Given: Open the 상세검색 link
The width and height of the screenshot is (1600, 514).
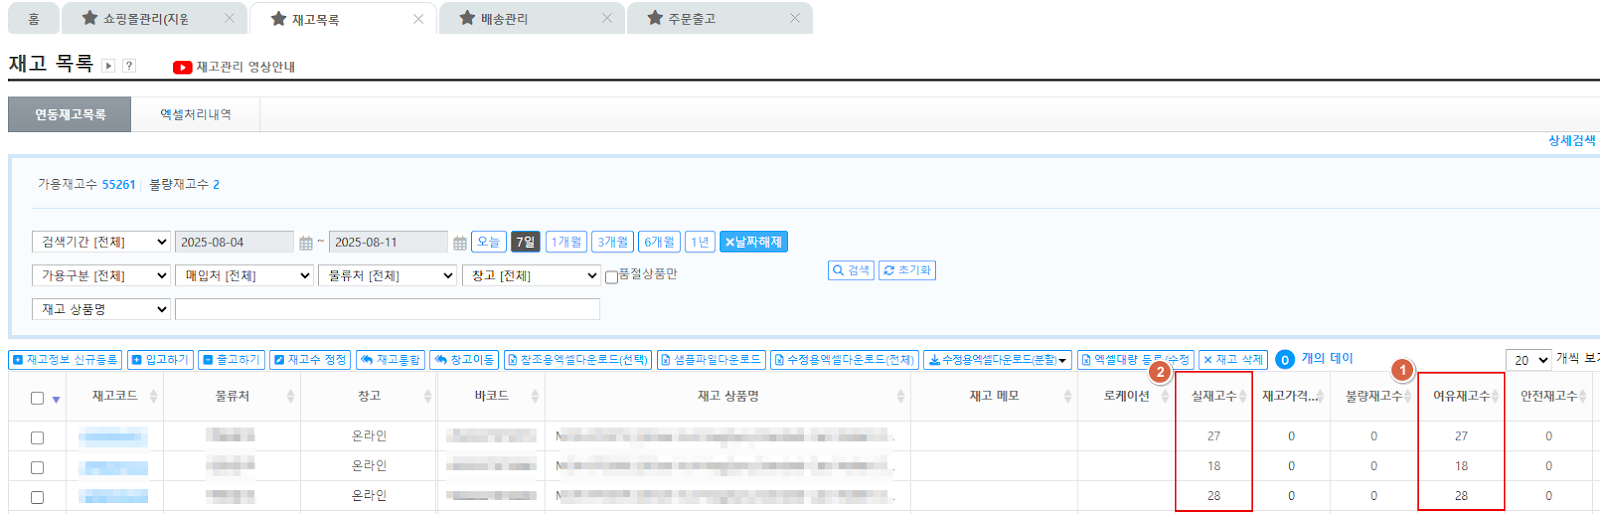Looking at the screenshot, I should coord(1572,141).
